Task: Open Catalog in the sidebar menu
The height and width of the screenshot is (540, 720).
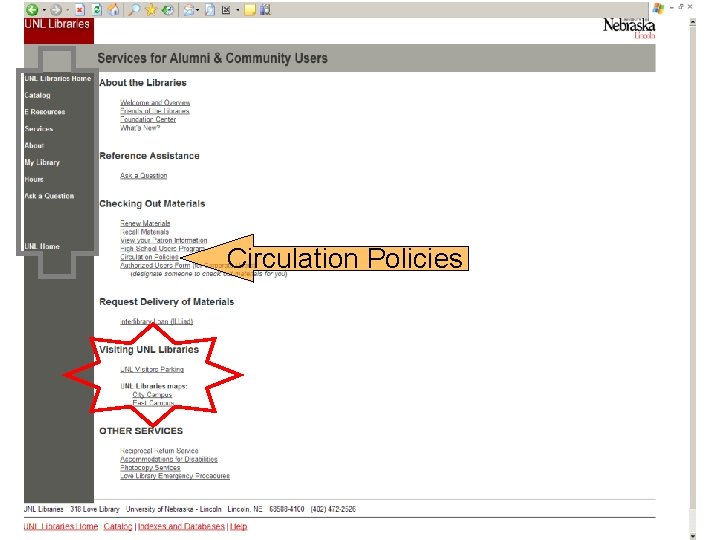Action: coord(38,95)
